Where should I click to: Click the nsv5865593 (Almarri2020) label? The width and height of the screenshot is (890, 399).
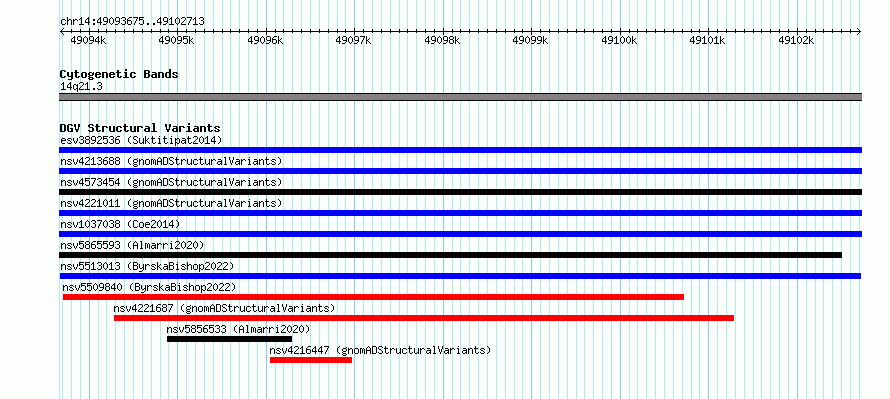pyautogui.click(x=132, y=245)
